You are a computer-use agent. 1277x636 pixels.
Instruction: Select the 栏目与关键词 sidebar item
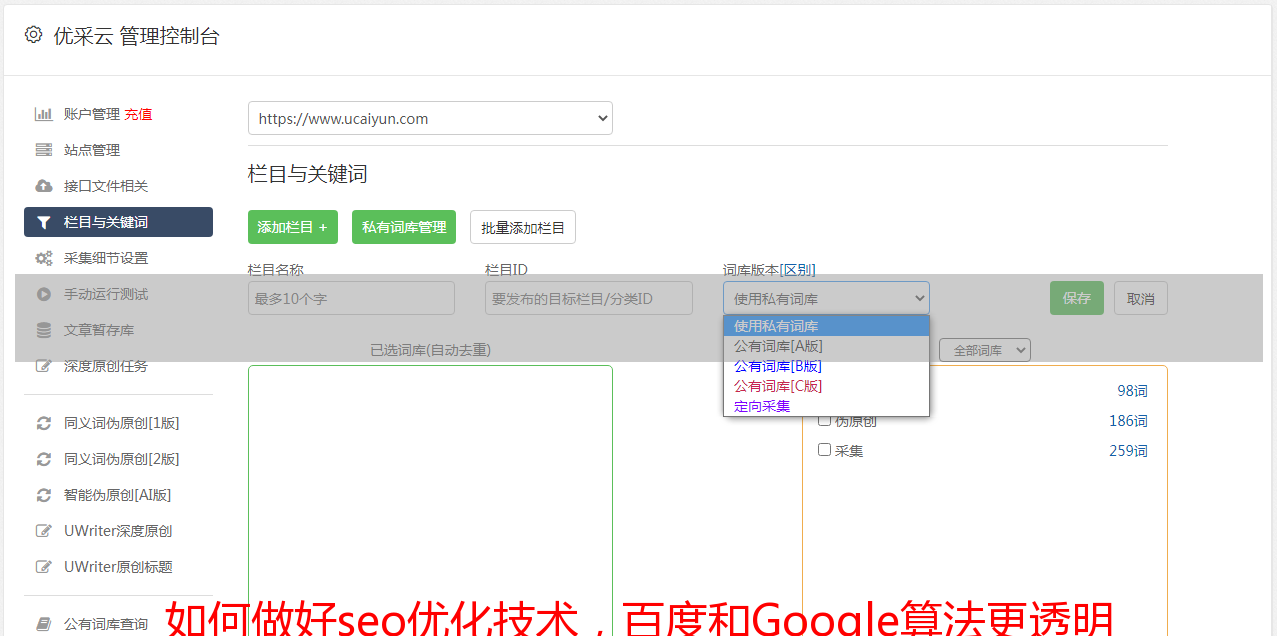point(118,222)
